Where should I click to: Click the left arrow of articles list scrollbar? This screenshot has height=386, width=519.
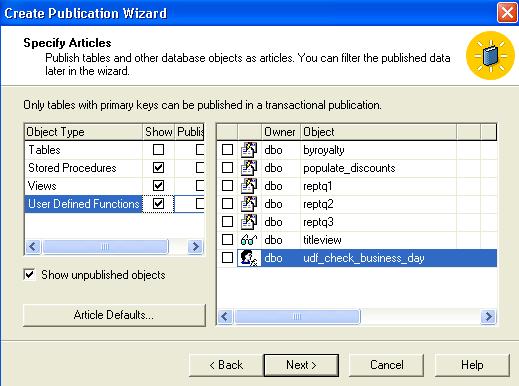pyautogui.click(x=225, y=316)
